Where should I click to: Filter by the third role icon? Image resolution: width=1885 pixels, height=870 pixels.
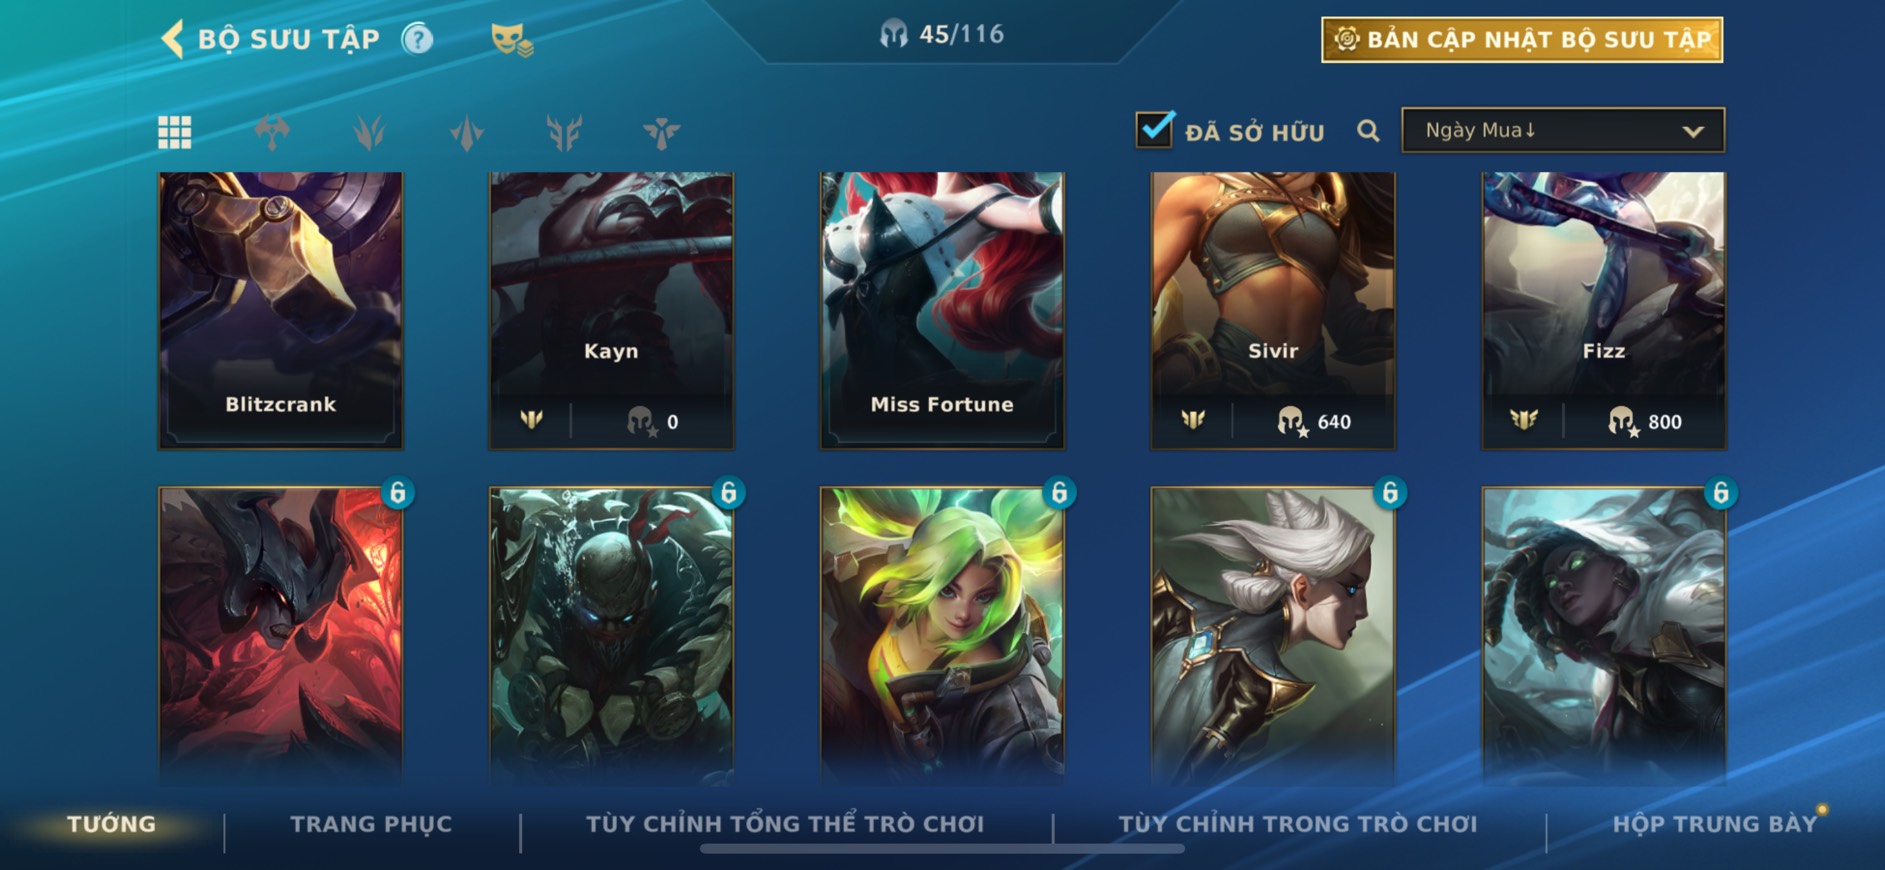tap(467, 132)
